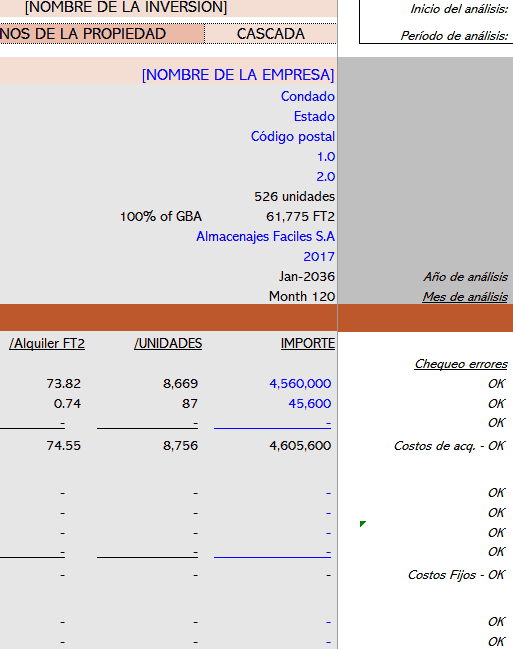
Task: Select the 4,605,600 total amount cell
Action: click(300, 446)
